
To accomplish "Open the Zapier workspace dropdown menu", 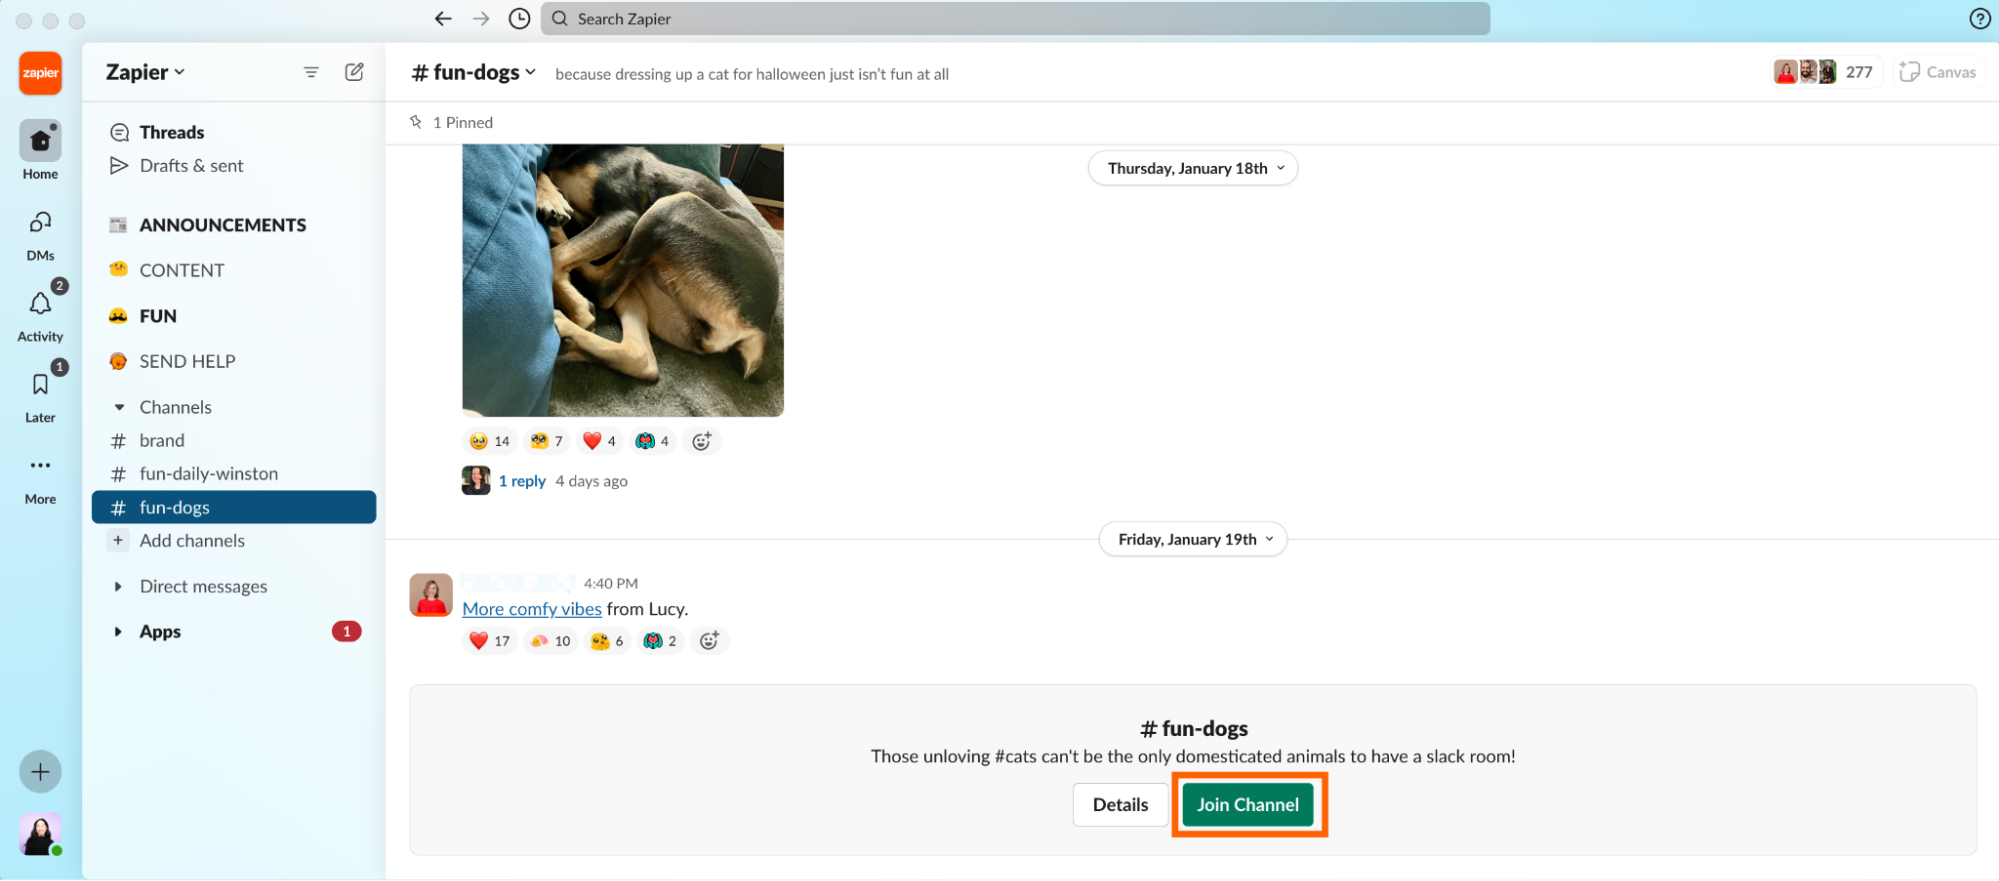I will click(x=146, y=72).
